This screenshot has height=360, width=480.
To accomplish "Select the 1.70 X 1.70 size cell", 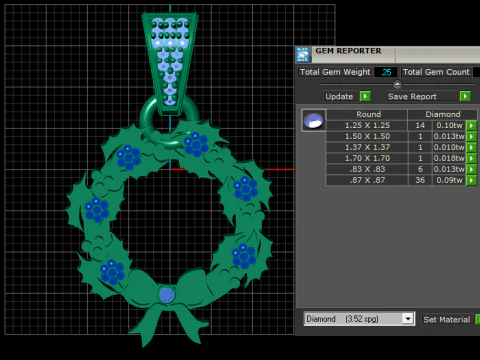I will click(367, 158).
